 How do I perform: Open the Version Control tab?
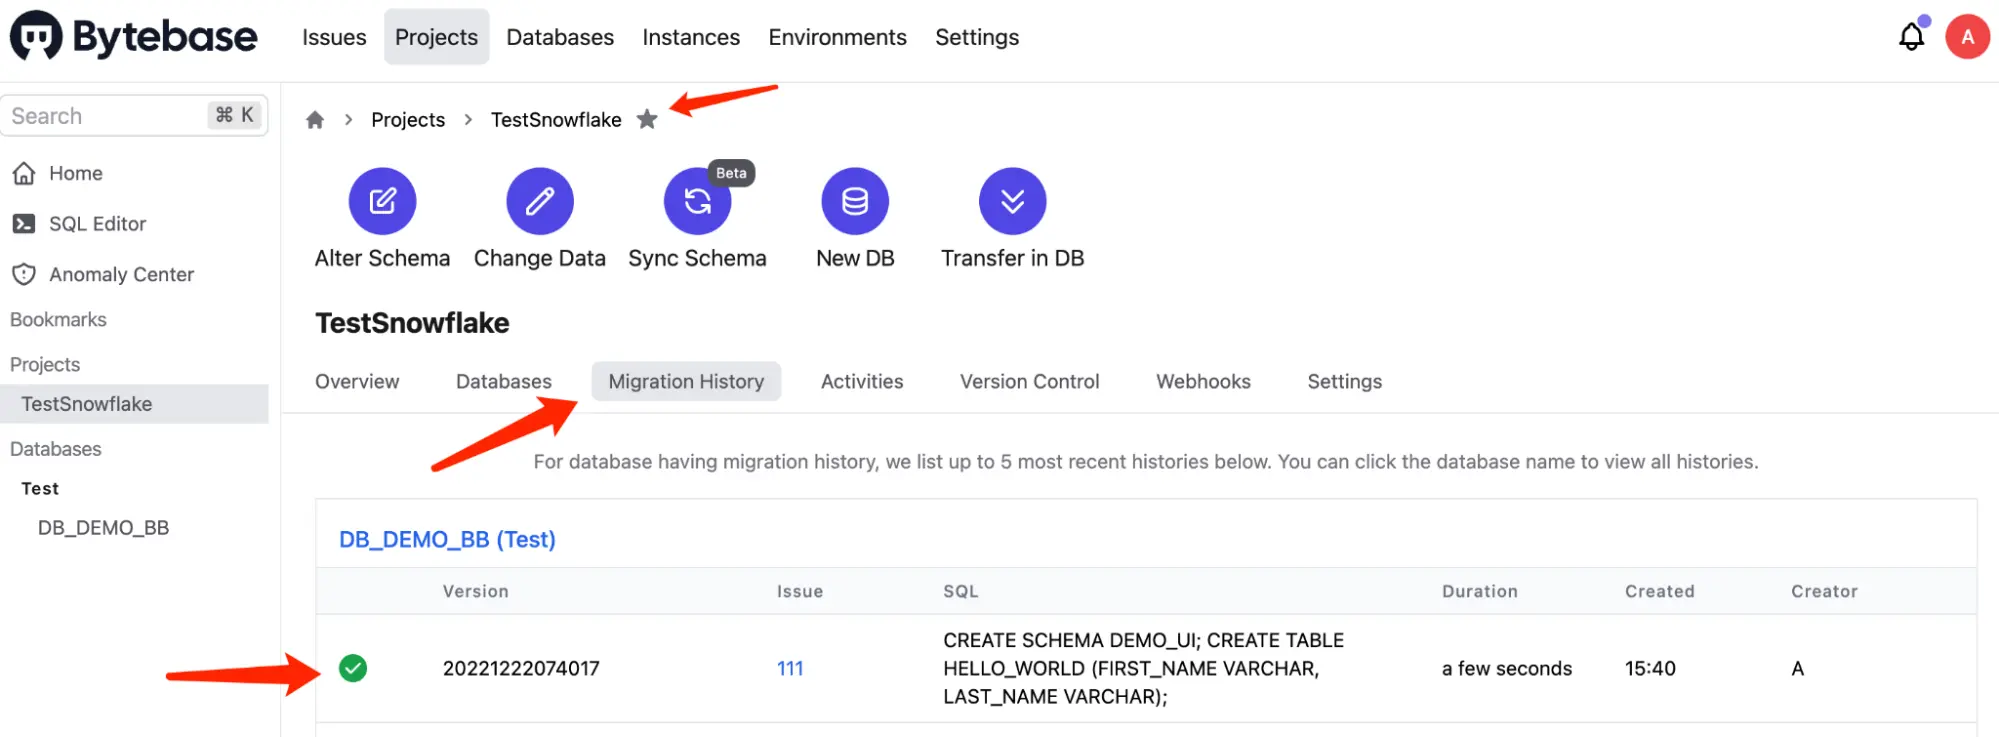pyautogui.click(x=1029, y=381)
